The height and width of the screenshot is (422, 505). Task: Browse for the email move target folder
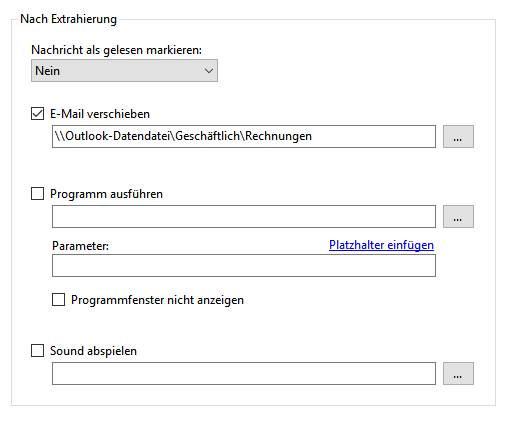pyautogui.click(x=458, y=136)
